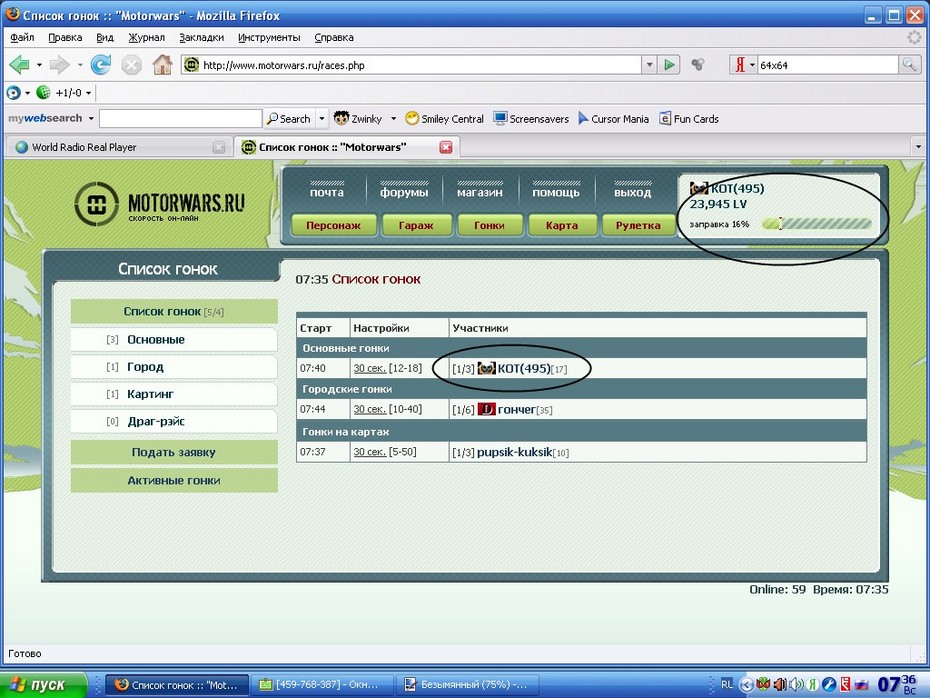Viewport: 930px width, 698px height.
Task: Go to the Home page icon
Action: (162, 65)
